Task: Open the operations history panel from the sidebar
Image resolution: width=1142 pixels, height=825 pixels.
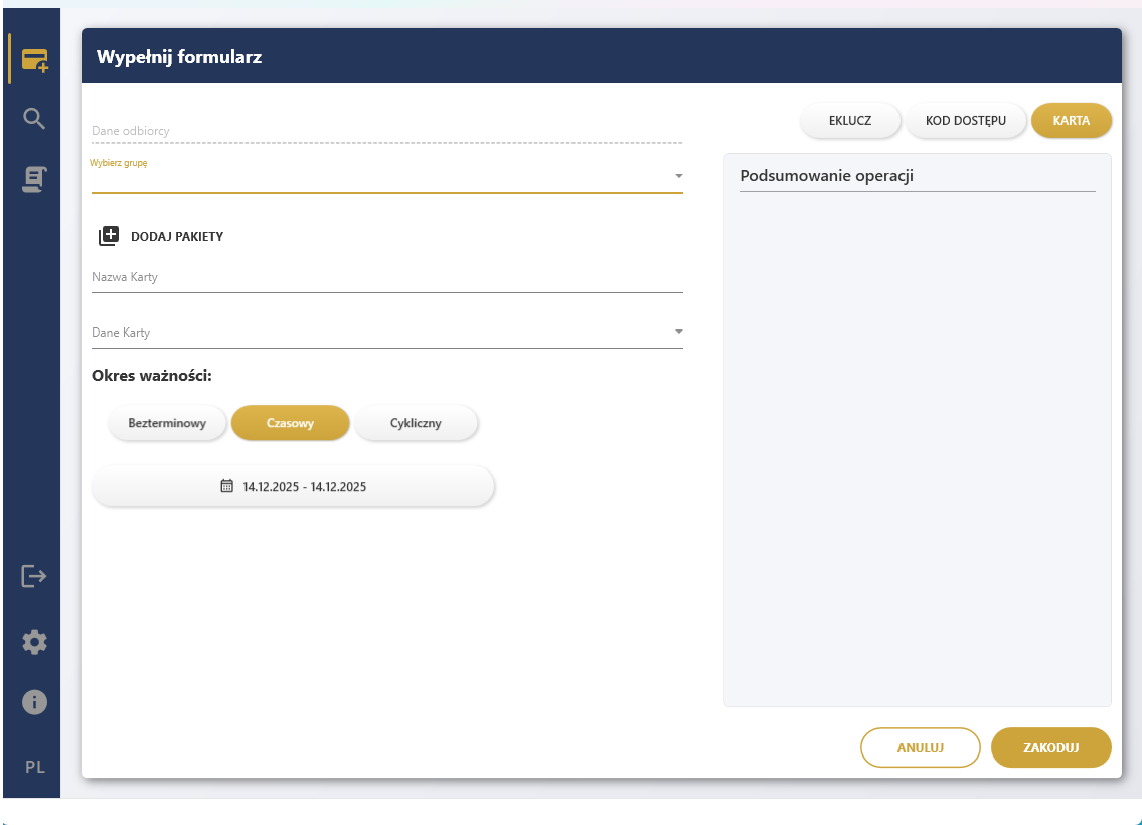Action: point(33,178)
